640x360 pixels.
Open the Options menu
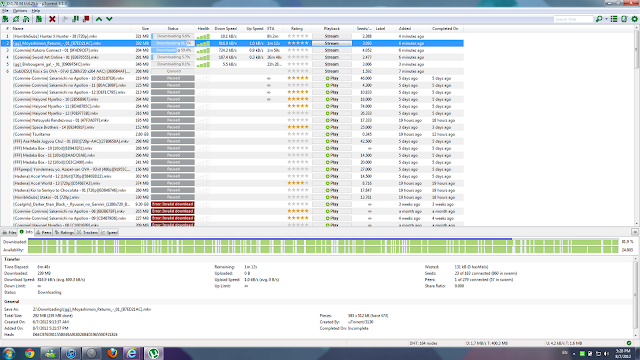click(x=20, y=11)
